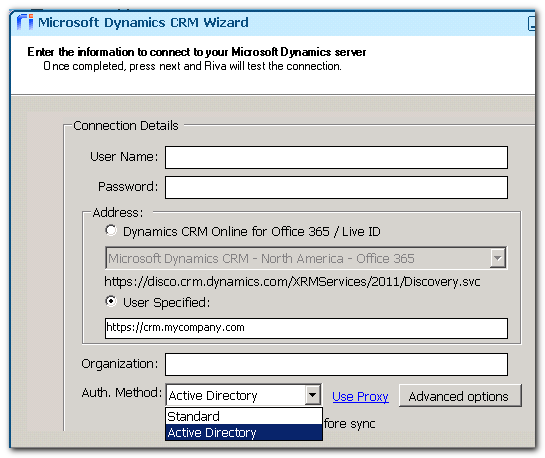Choose Active Directory in the dropdown list
Viewport: 545px width, 458px height.
tap(244, 432)
